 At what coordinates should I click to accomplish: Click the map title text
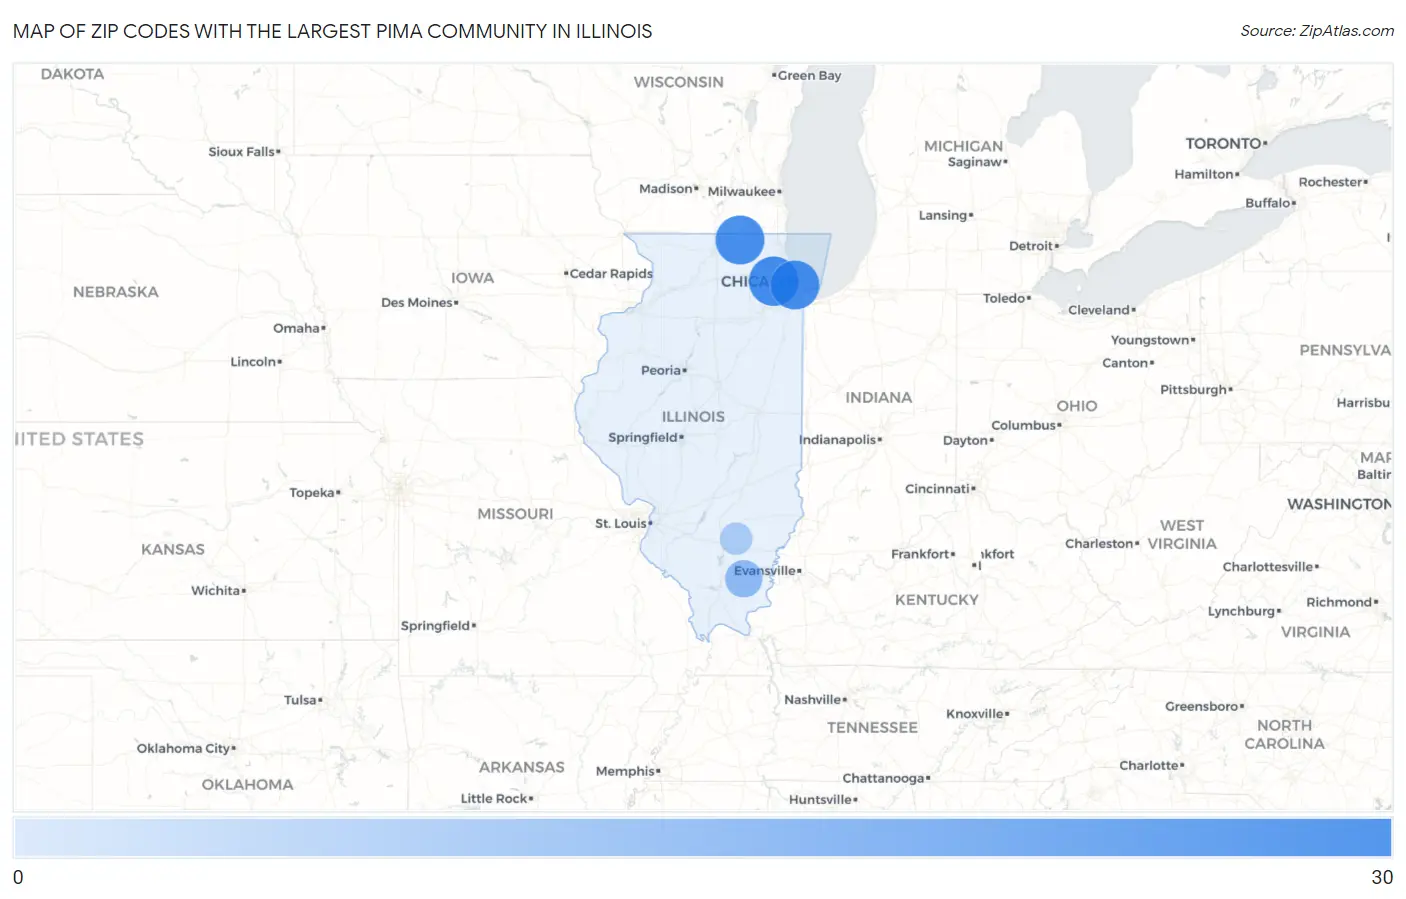[x=333, y=31]
